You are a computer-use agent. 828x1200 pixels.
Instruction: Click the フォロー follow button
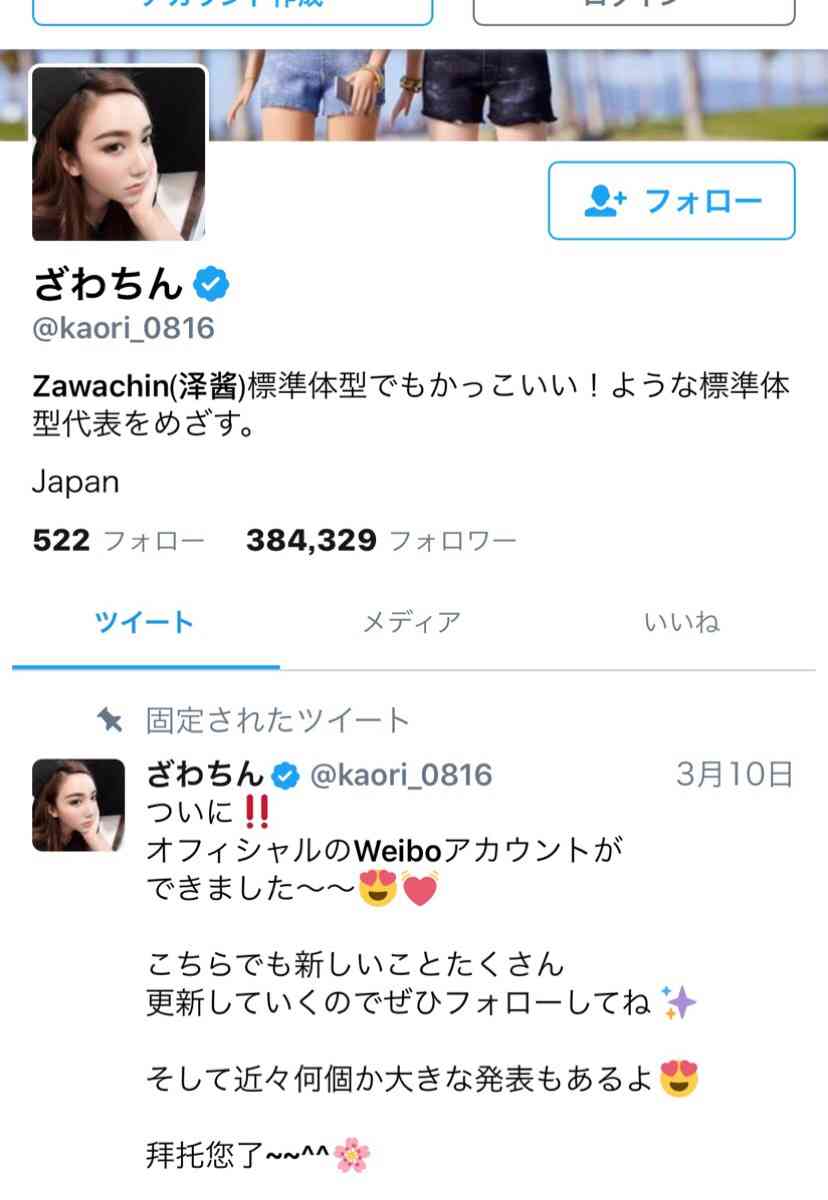coord(671,201)
